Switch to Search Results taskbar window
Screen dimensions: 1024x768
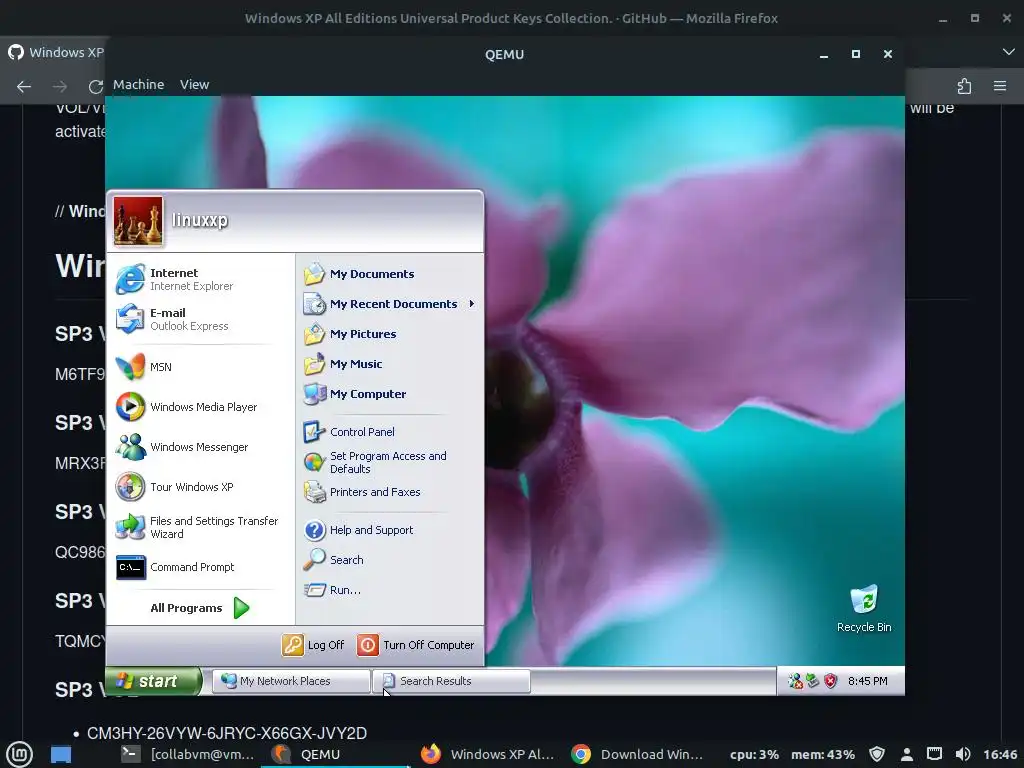(x=451, y=681)
